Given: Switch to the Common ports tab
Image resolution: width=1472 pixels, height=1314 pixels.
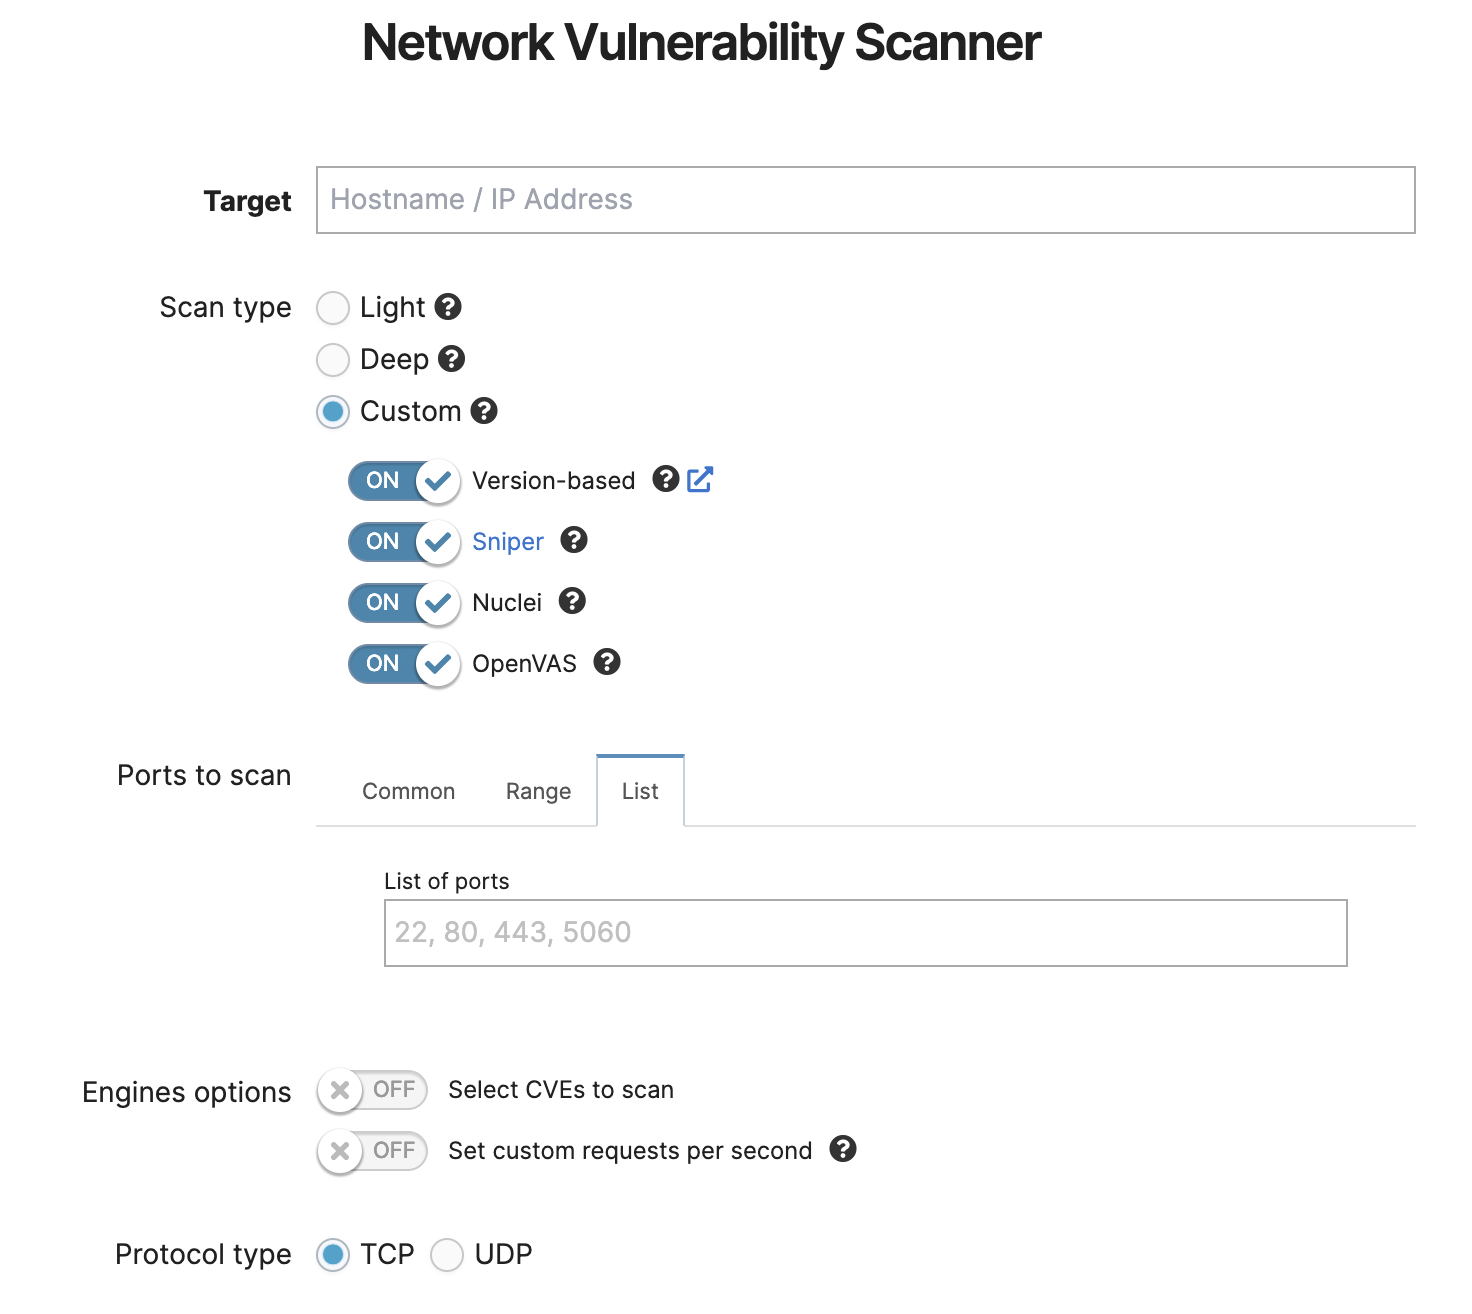Looking at the screenshot, I should (x=408, y=791).
